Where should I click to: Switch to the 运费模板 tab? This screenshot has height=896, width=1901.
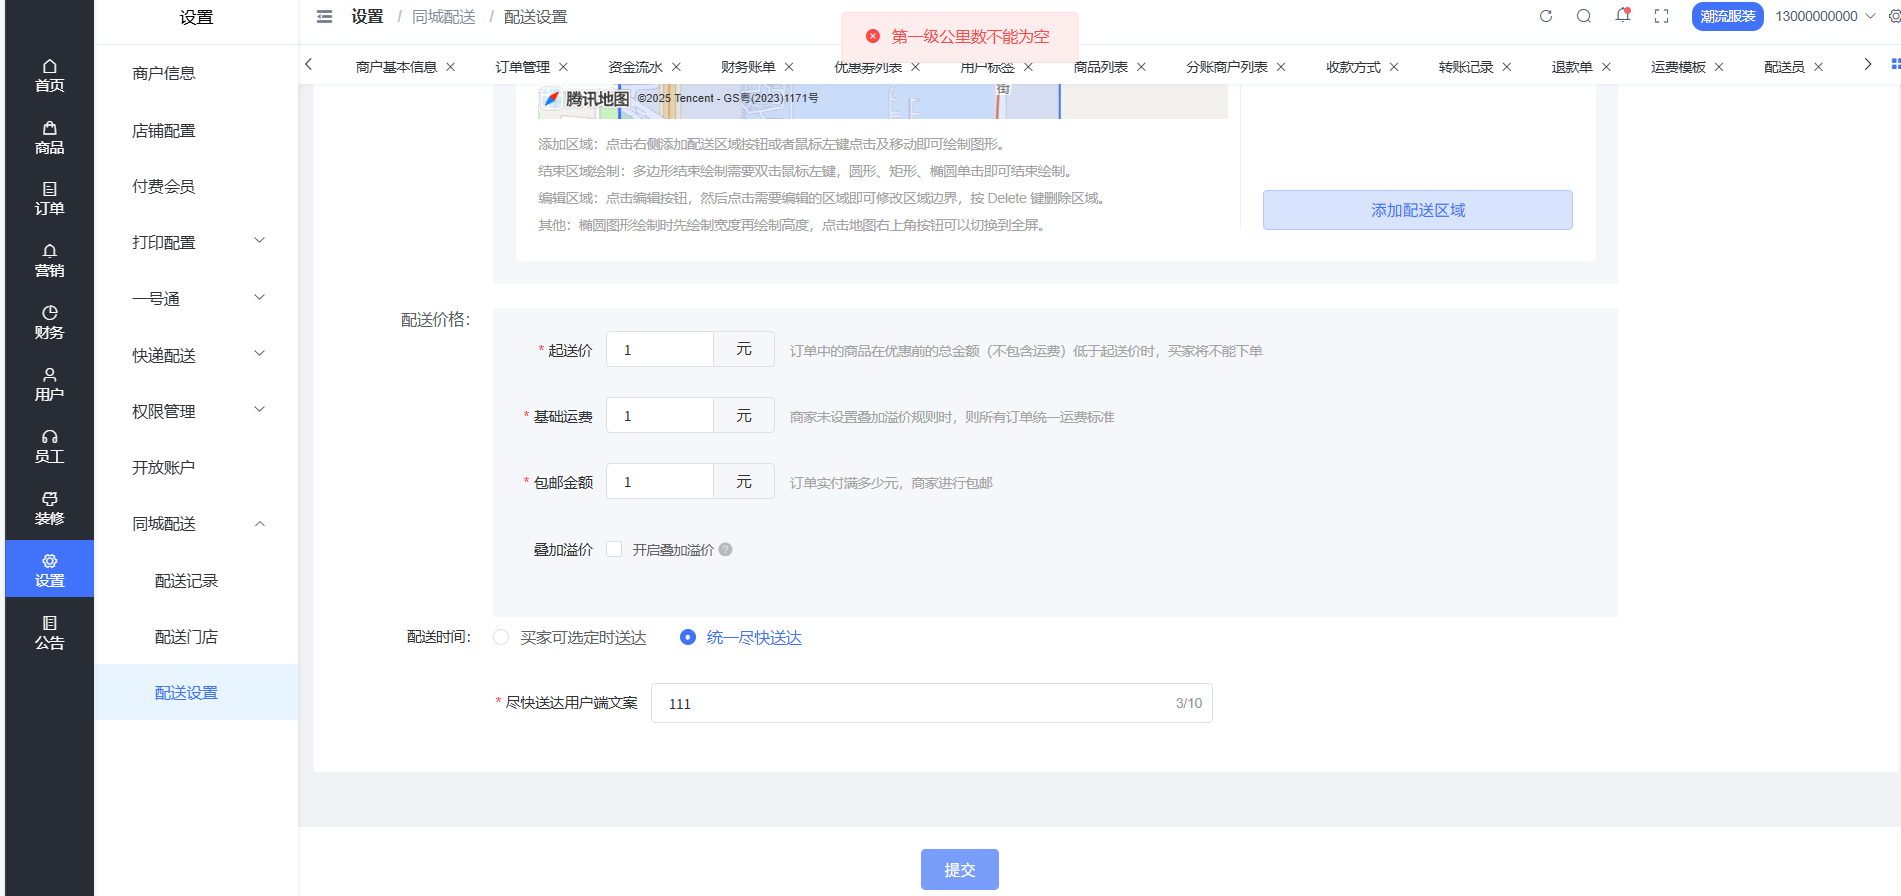[1677, 67]
